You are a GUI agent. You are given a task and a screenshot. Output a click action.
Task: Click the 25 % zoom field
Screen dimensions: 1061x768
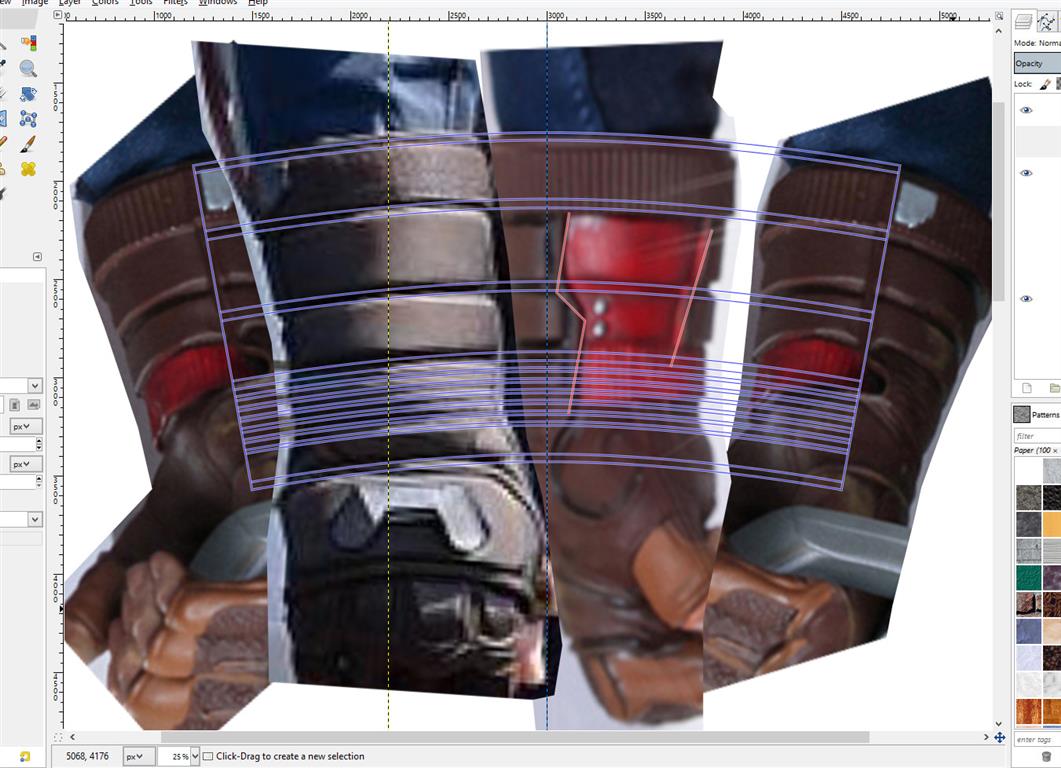175,756
